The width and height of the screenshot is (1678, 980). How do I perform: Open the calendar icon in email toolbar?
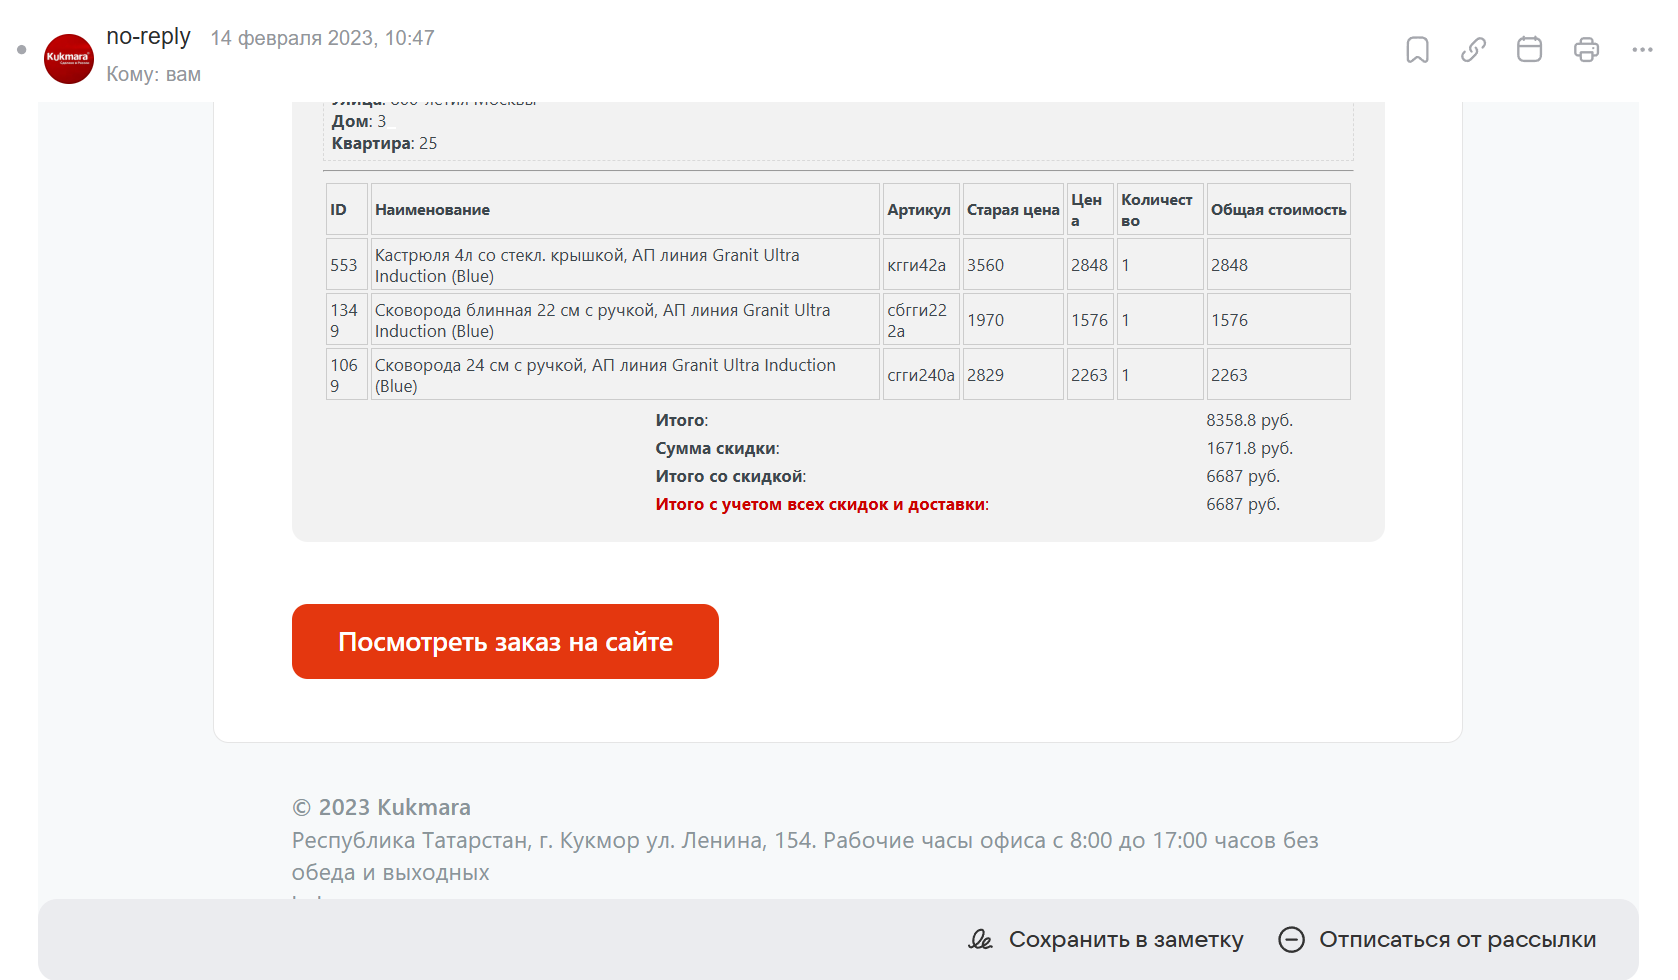pos(1529,50)
